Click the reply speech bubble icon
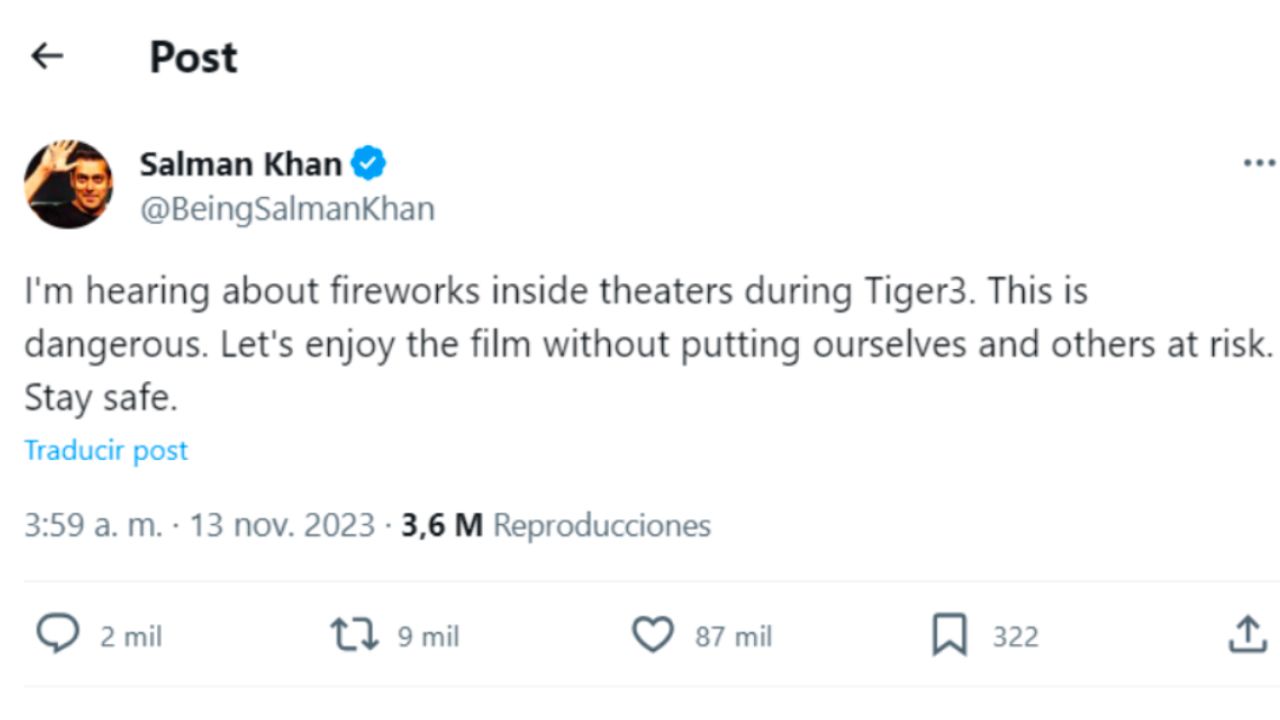The width and height of the screenshot is (1280, 720). click(57, 635)
